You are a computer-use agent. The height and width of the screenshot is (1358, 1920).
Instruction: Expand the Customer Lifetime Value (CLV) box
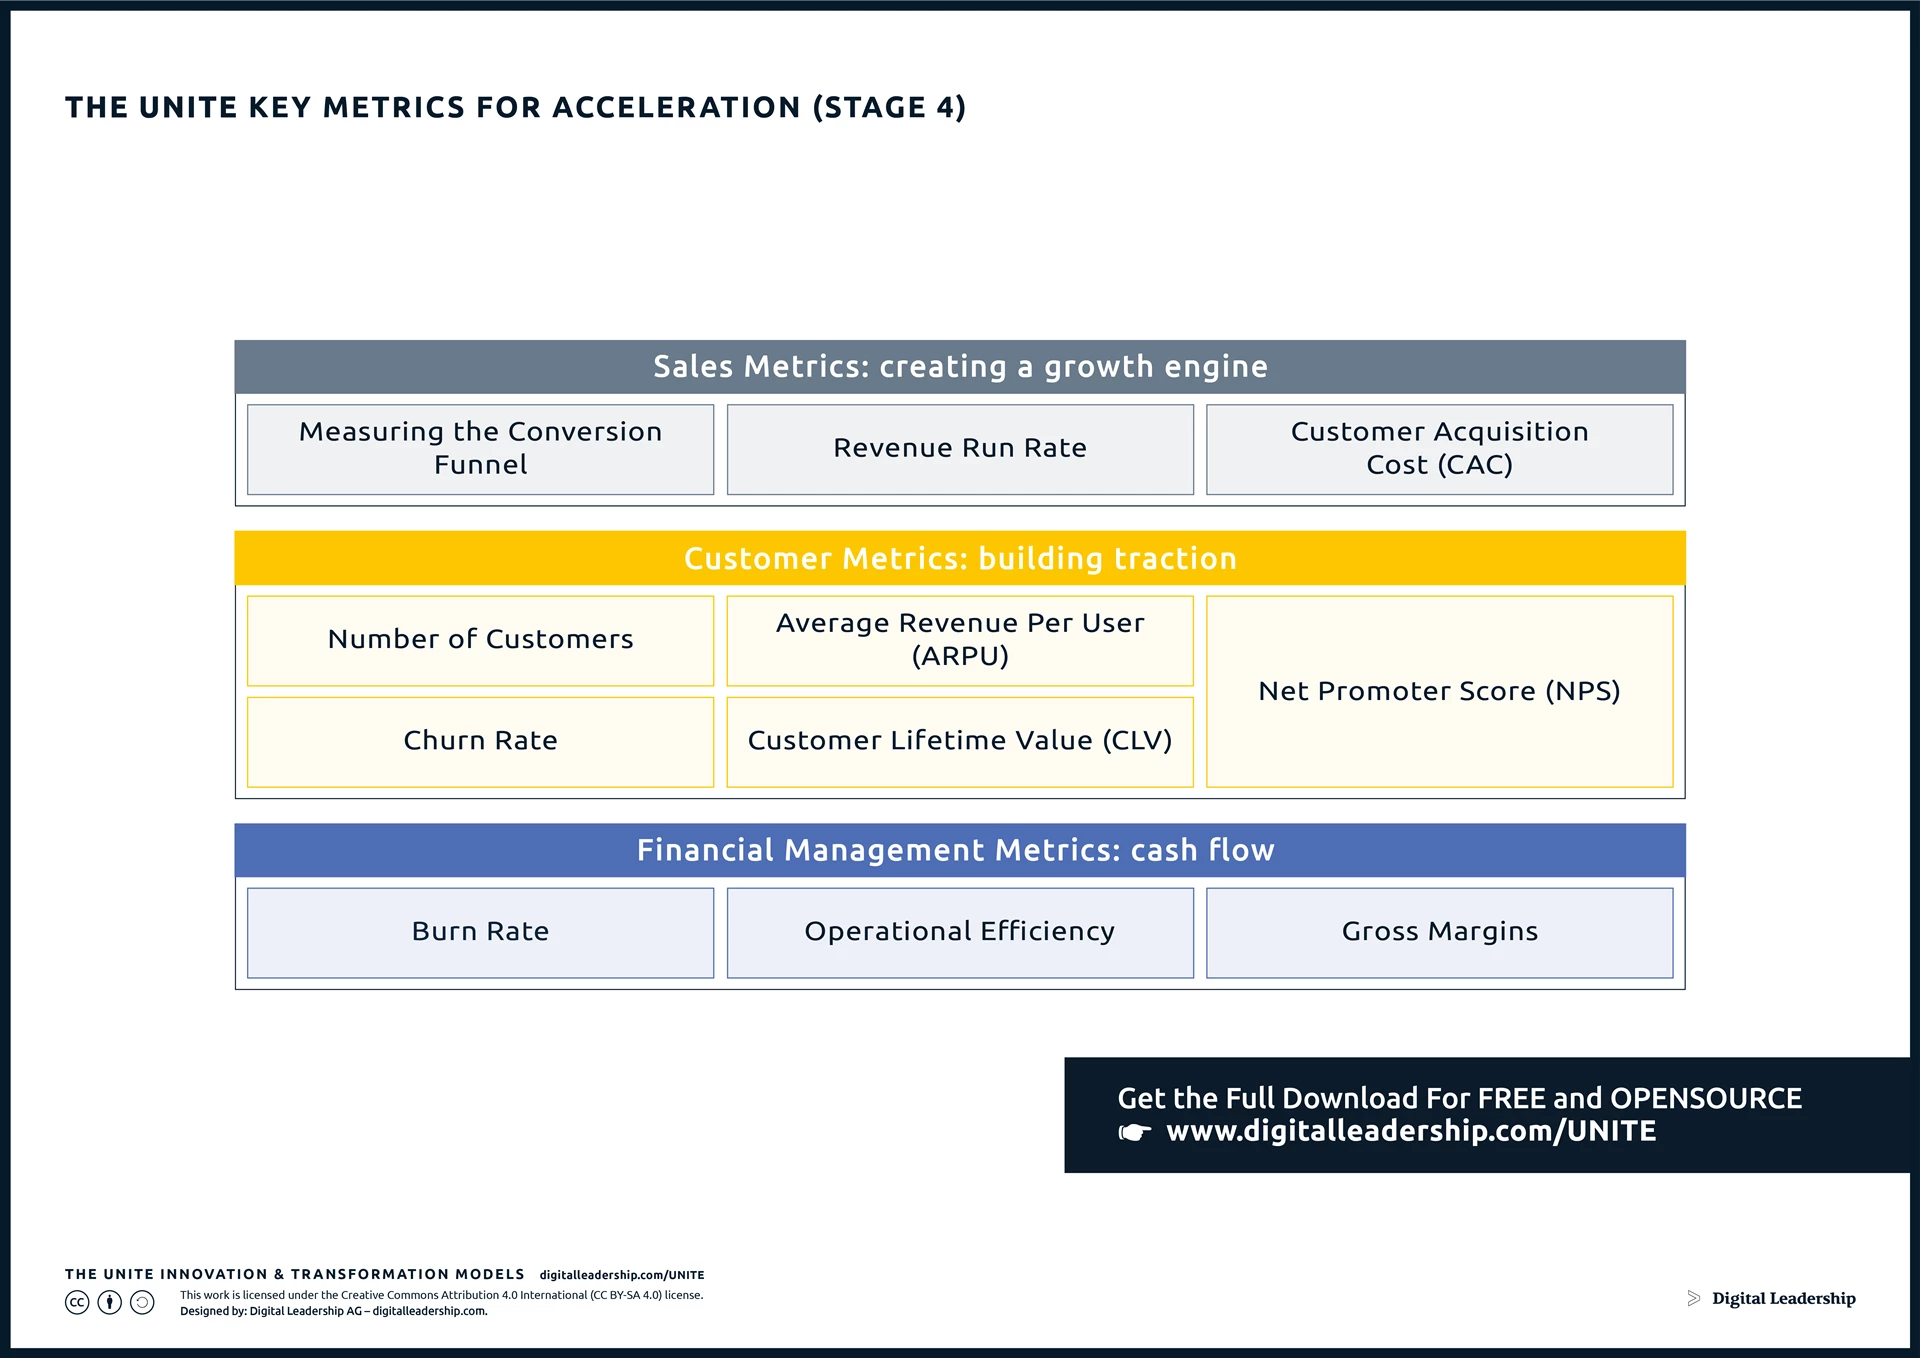[959, 741]
